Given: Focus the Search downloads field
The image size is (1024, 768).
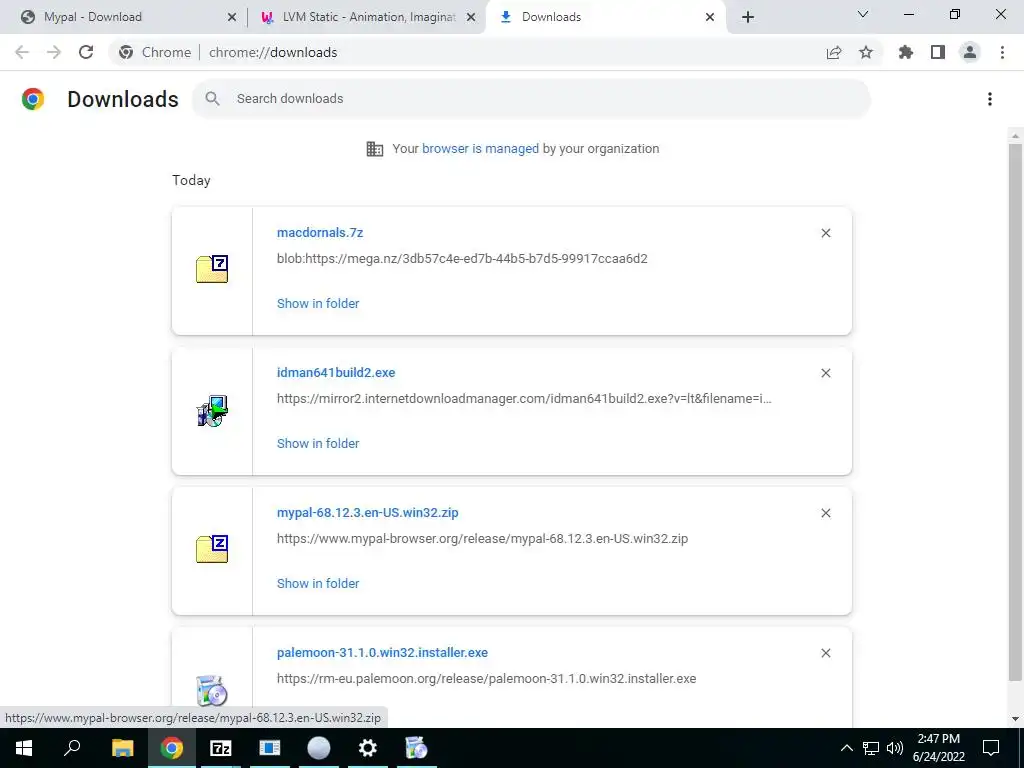Looking at the screenshot, I should coord(531,99).
